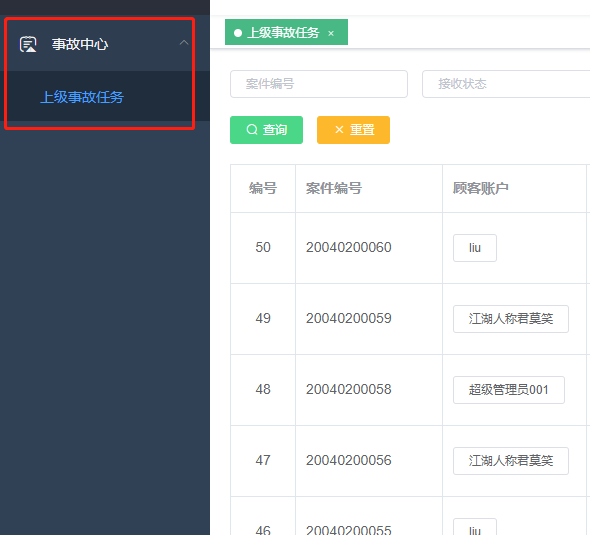
Task: Click the 超级管理员001 account tag
Action: pyautogui.click(x=509, y=390)
